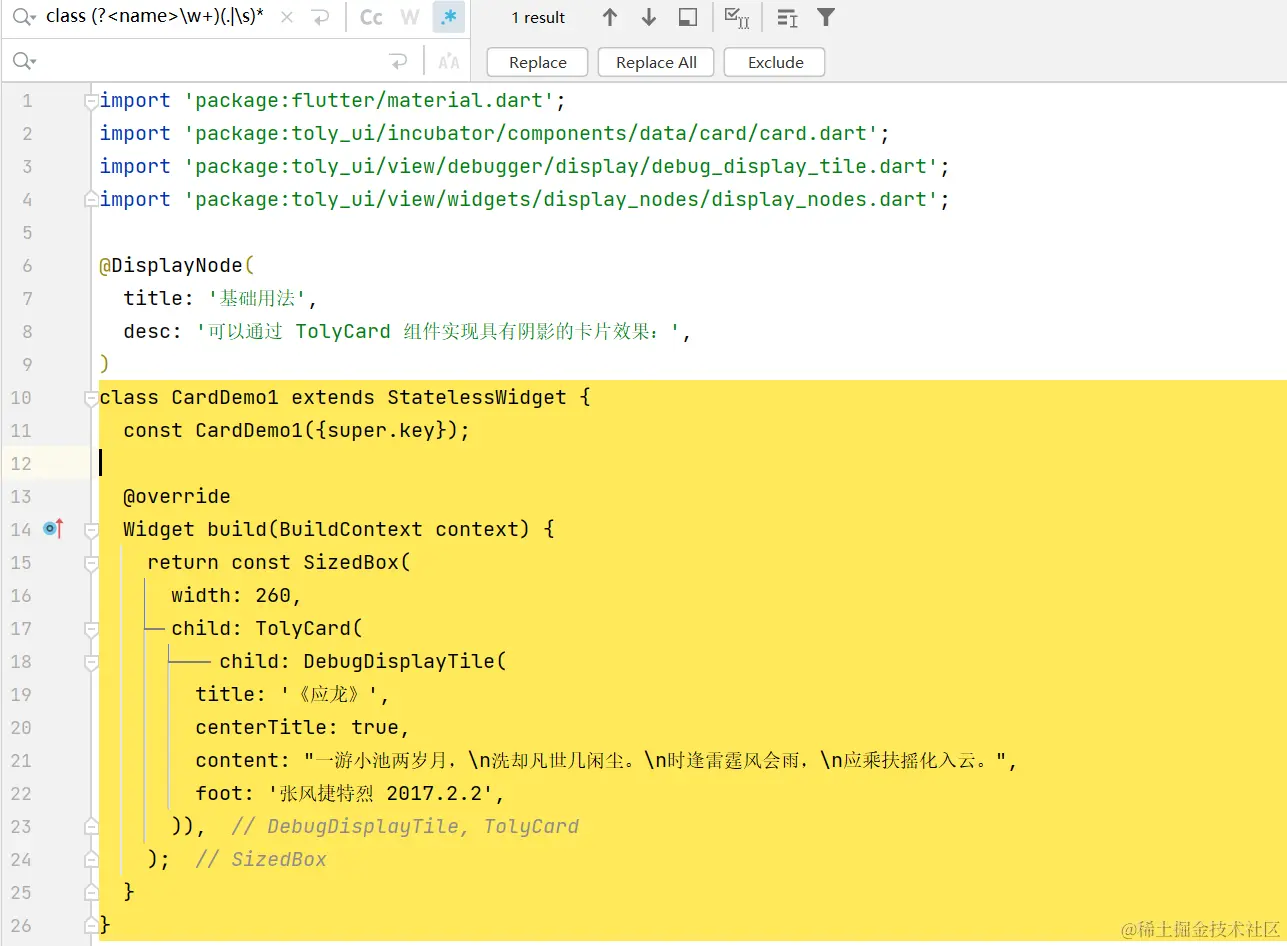Select all occurrences icon
Image resolution: width=1287 pixels, height=946 pixels.
tap(737, 18)
